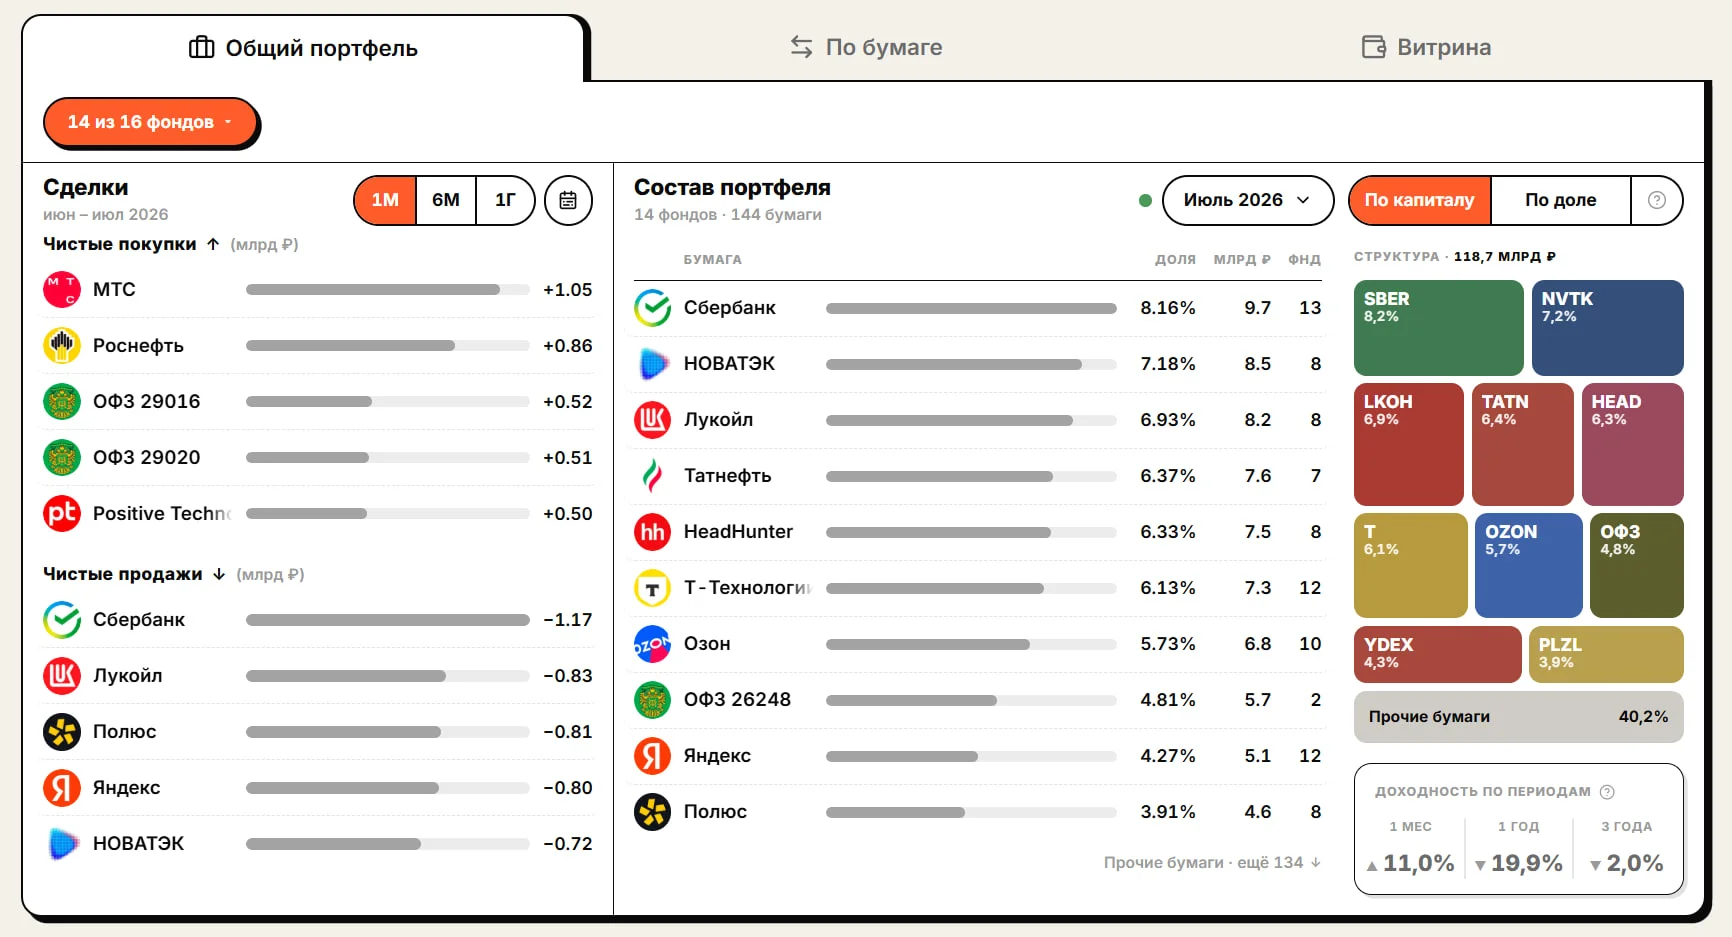Viewport: 1732px width, 937px height.
Task: Select the 6М deals period
Action: pyautogui.click(x=446, y=200)
